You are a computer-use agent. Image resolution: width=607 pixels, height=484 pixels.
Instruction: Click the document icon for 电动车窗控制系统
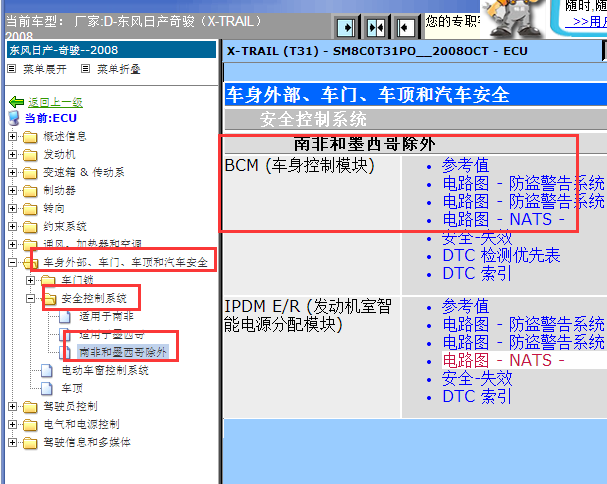pyautogui.click(x=47, y=371)
